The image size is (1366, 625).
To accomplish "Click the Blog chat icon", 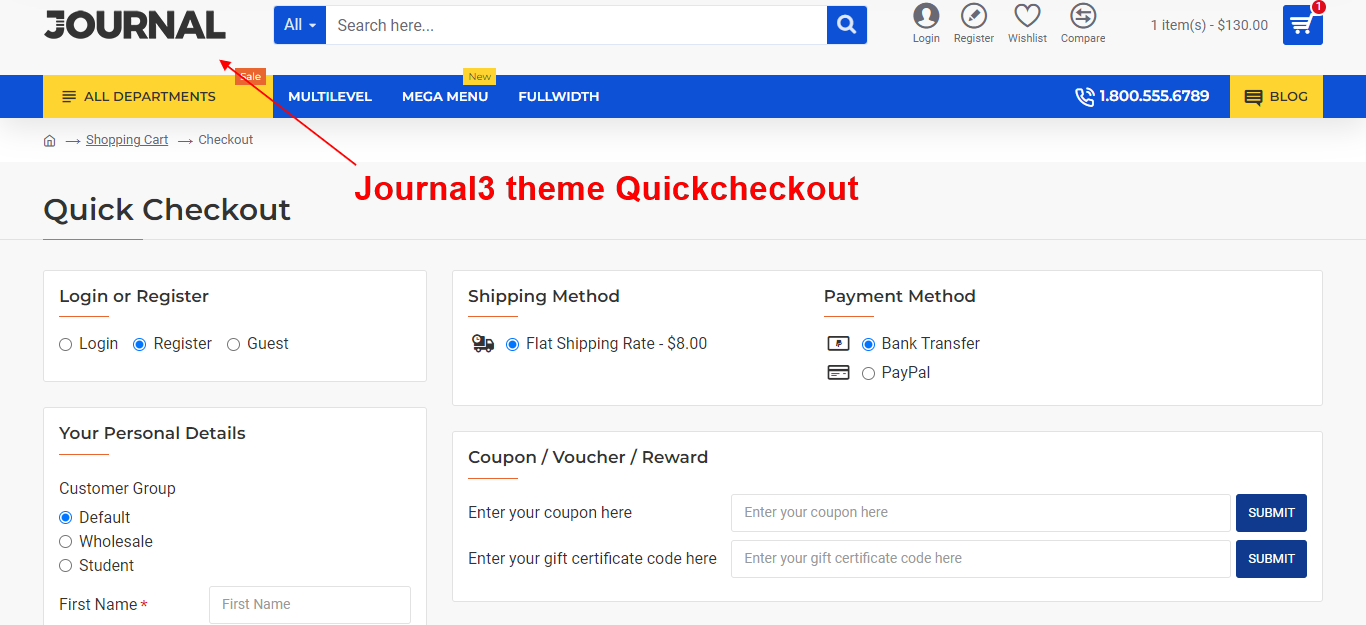I will point(1253,97).
